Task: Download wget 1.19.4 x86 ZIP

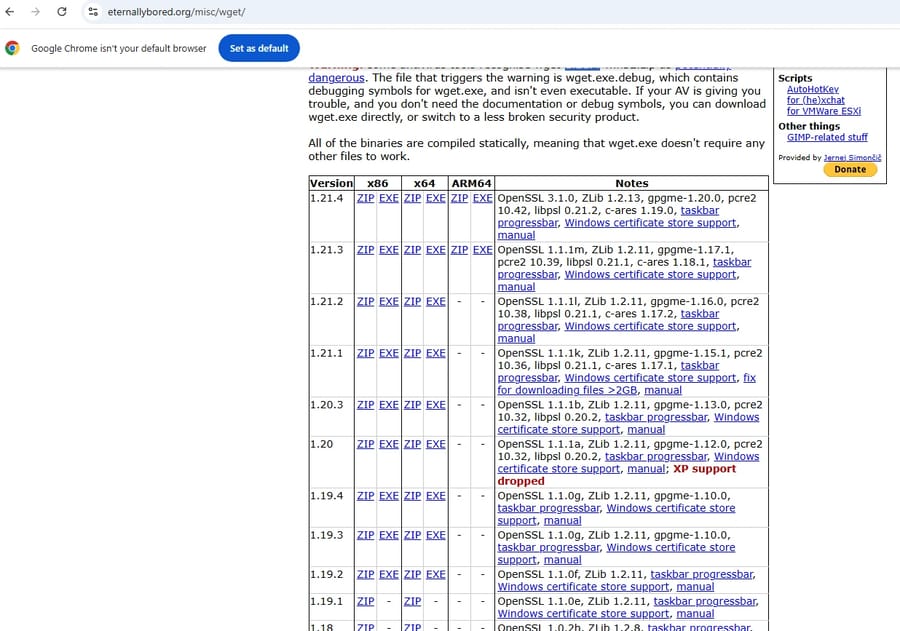Action: coord(366,495)
